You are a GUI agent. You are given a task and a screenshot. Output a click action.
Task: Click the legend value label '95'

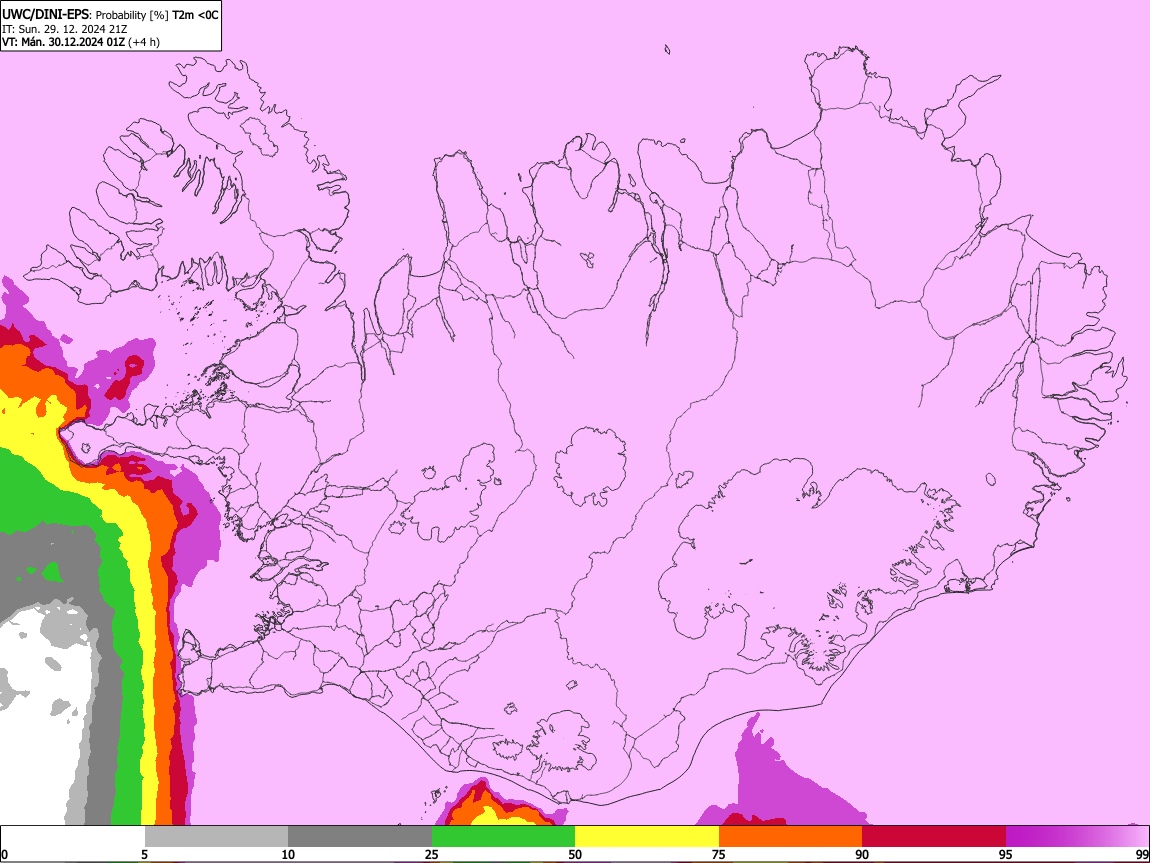1006,855
